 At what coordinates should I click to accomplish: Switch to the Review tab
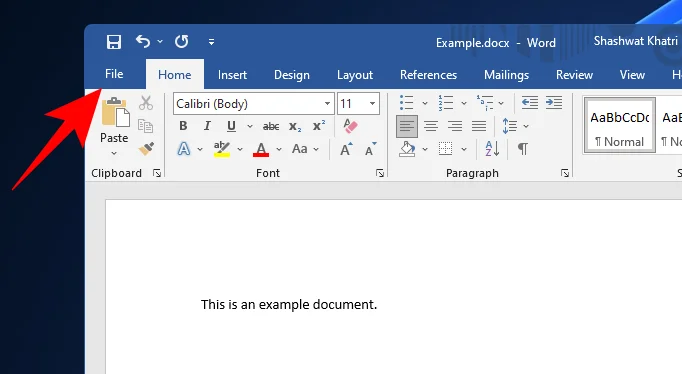[x=574, y=75]
